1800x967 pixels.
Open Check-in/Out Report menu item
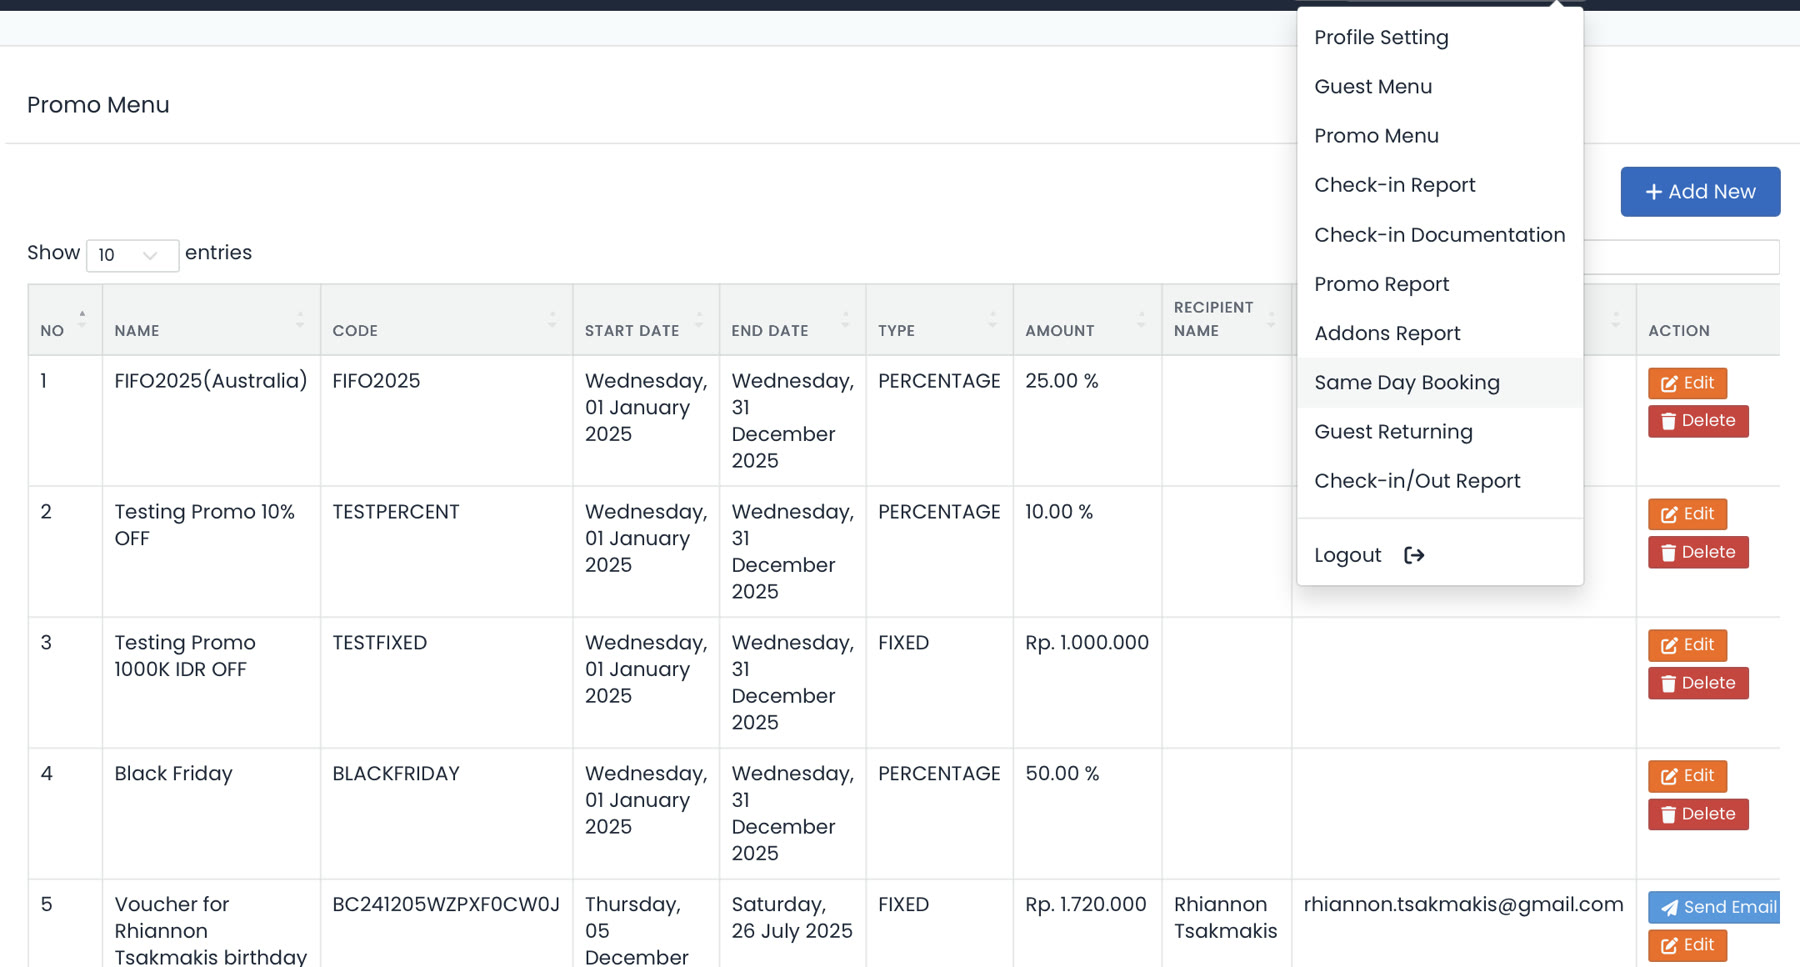(1440, 481)
